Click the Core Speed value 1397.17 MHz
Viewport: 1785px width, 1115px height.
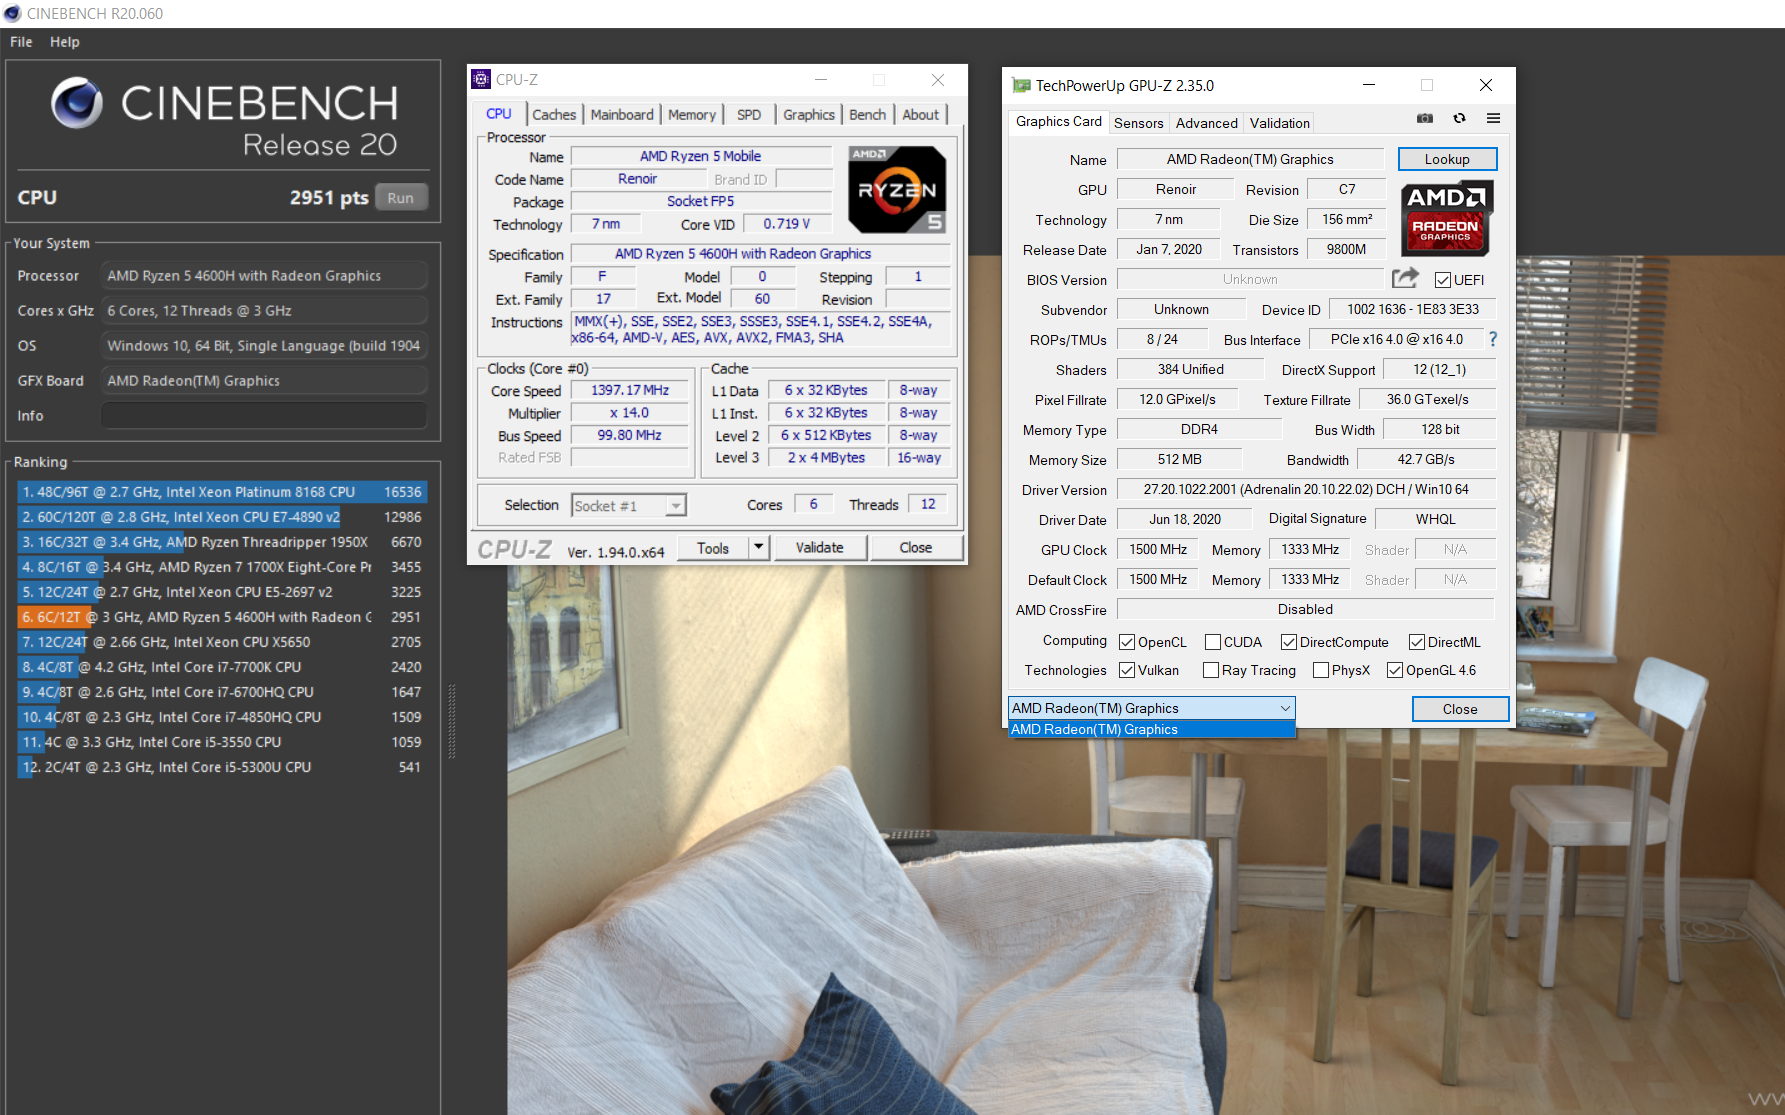pyautogui.click(x=630, y=390)
